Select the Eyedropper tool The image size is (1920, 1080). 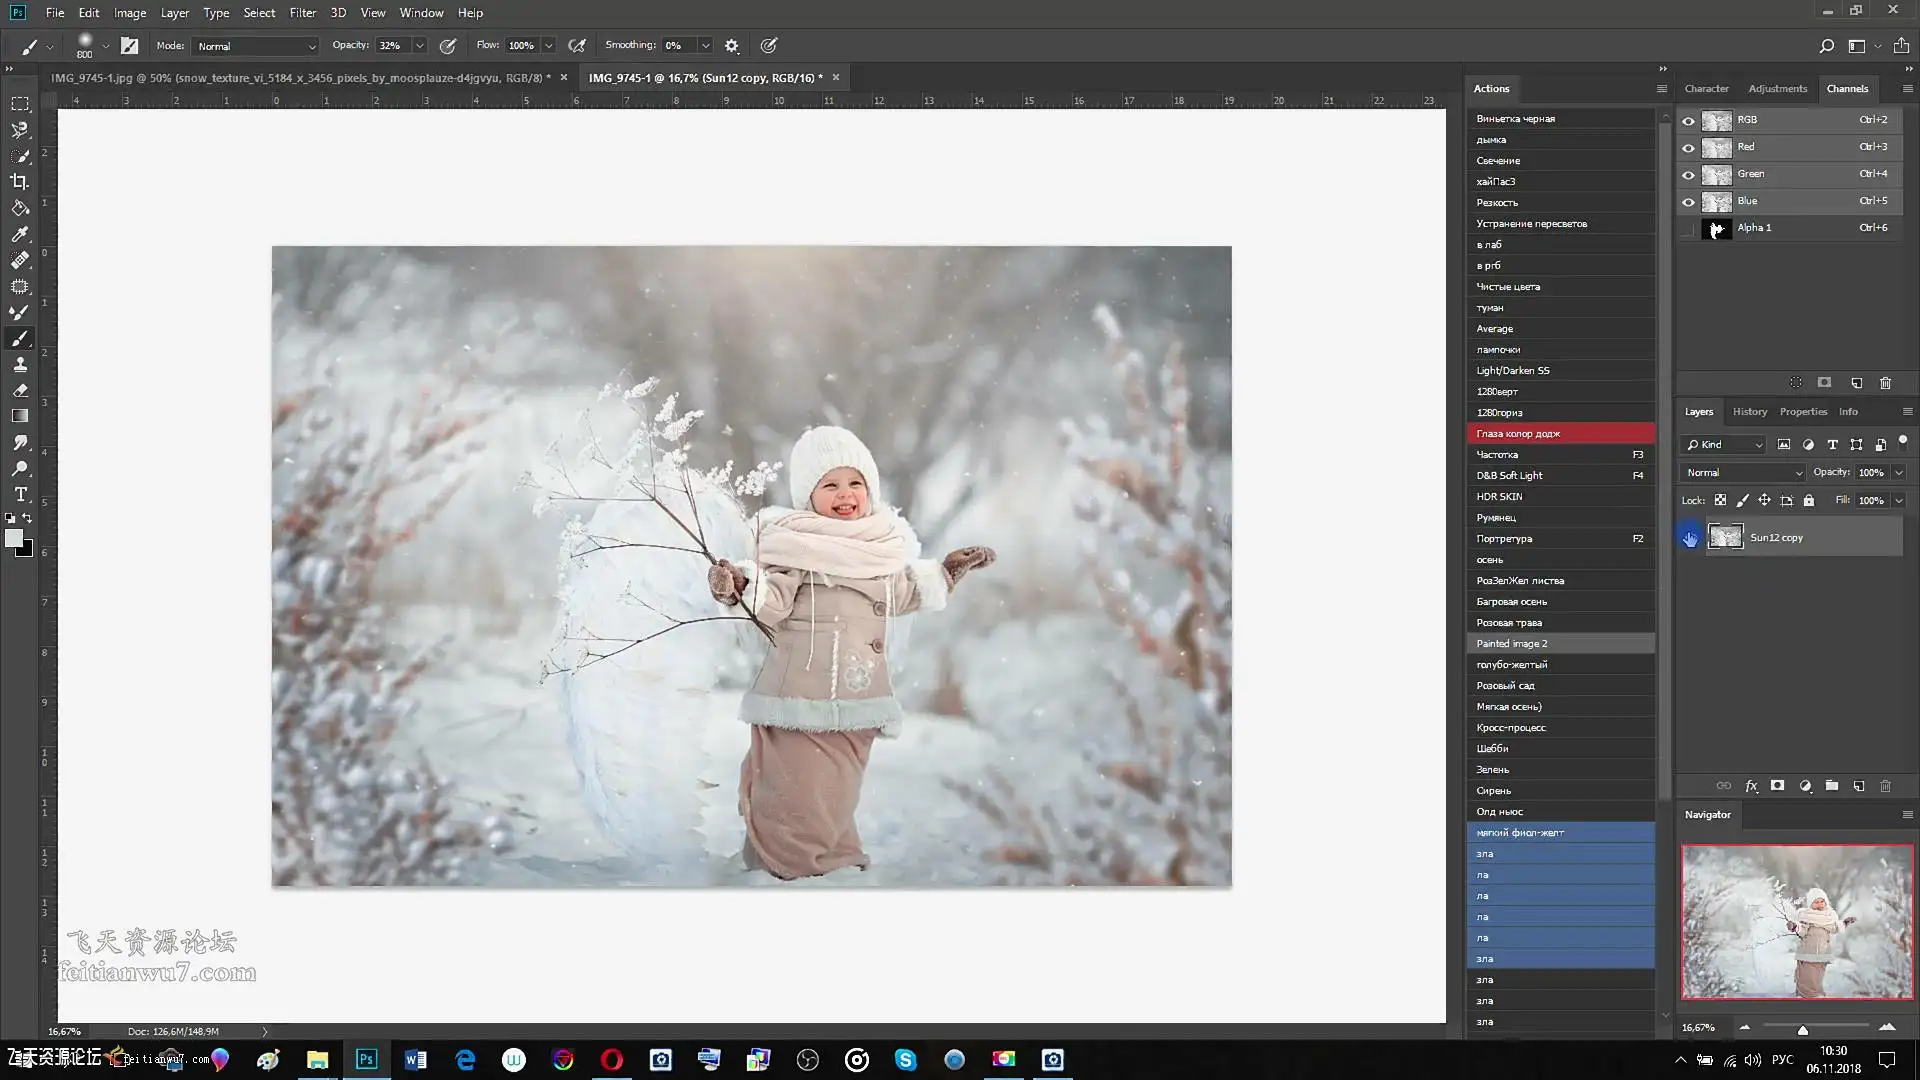[19, 234]
